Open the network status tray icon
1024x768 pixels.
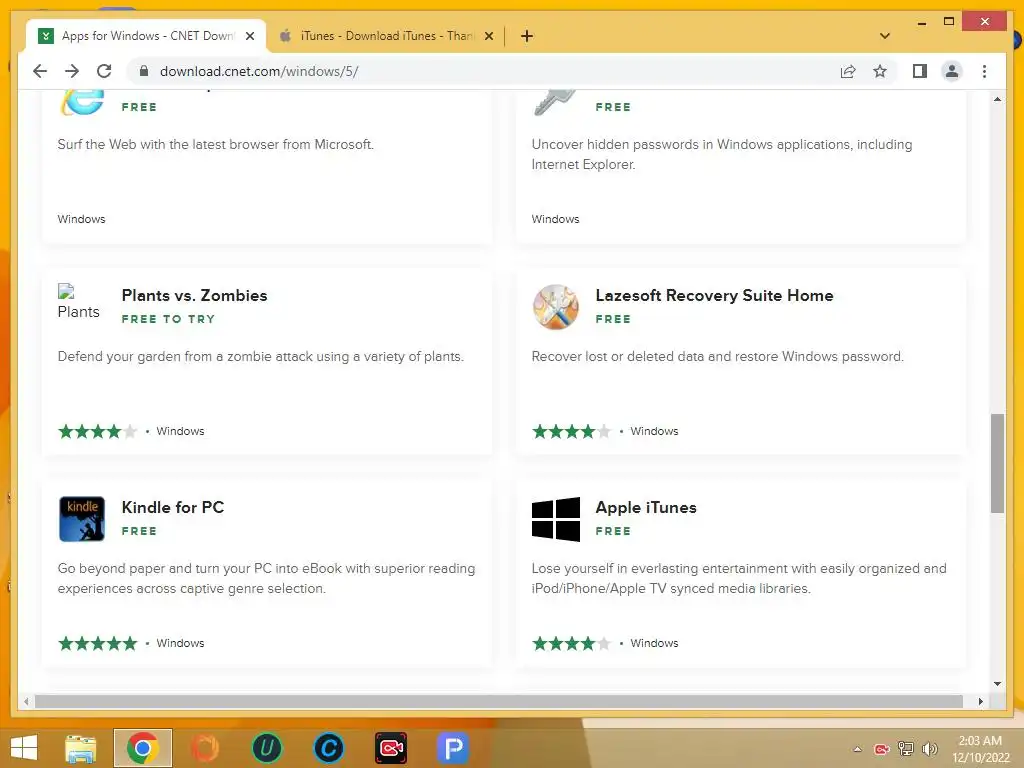(x=905, y=748)
